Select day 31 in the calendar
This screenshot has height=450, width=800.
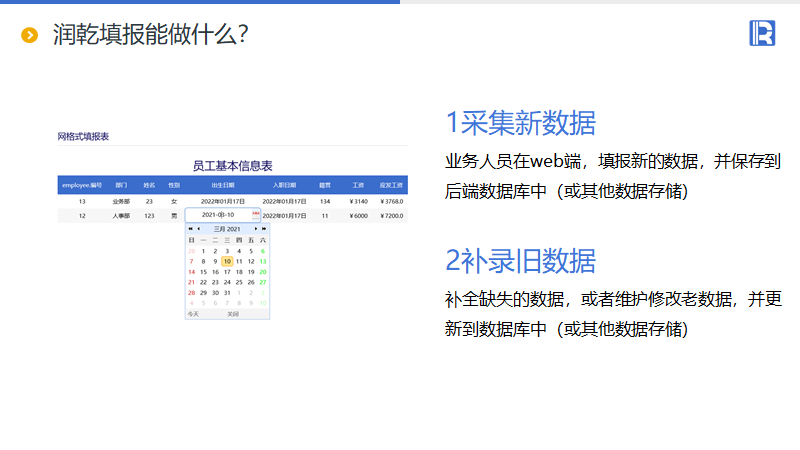227,293
